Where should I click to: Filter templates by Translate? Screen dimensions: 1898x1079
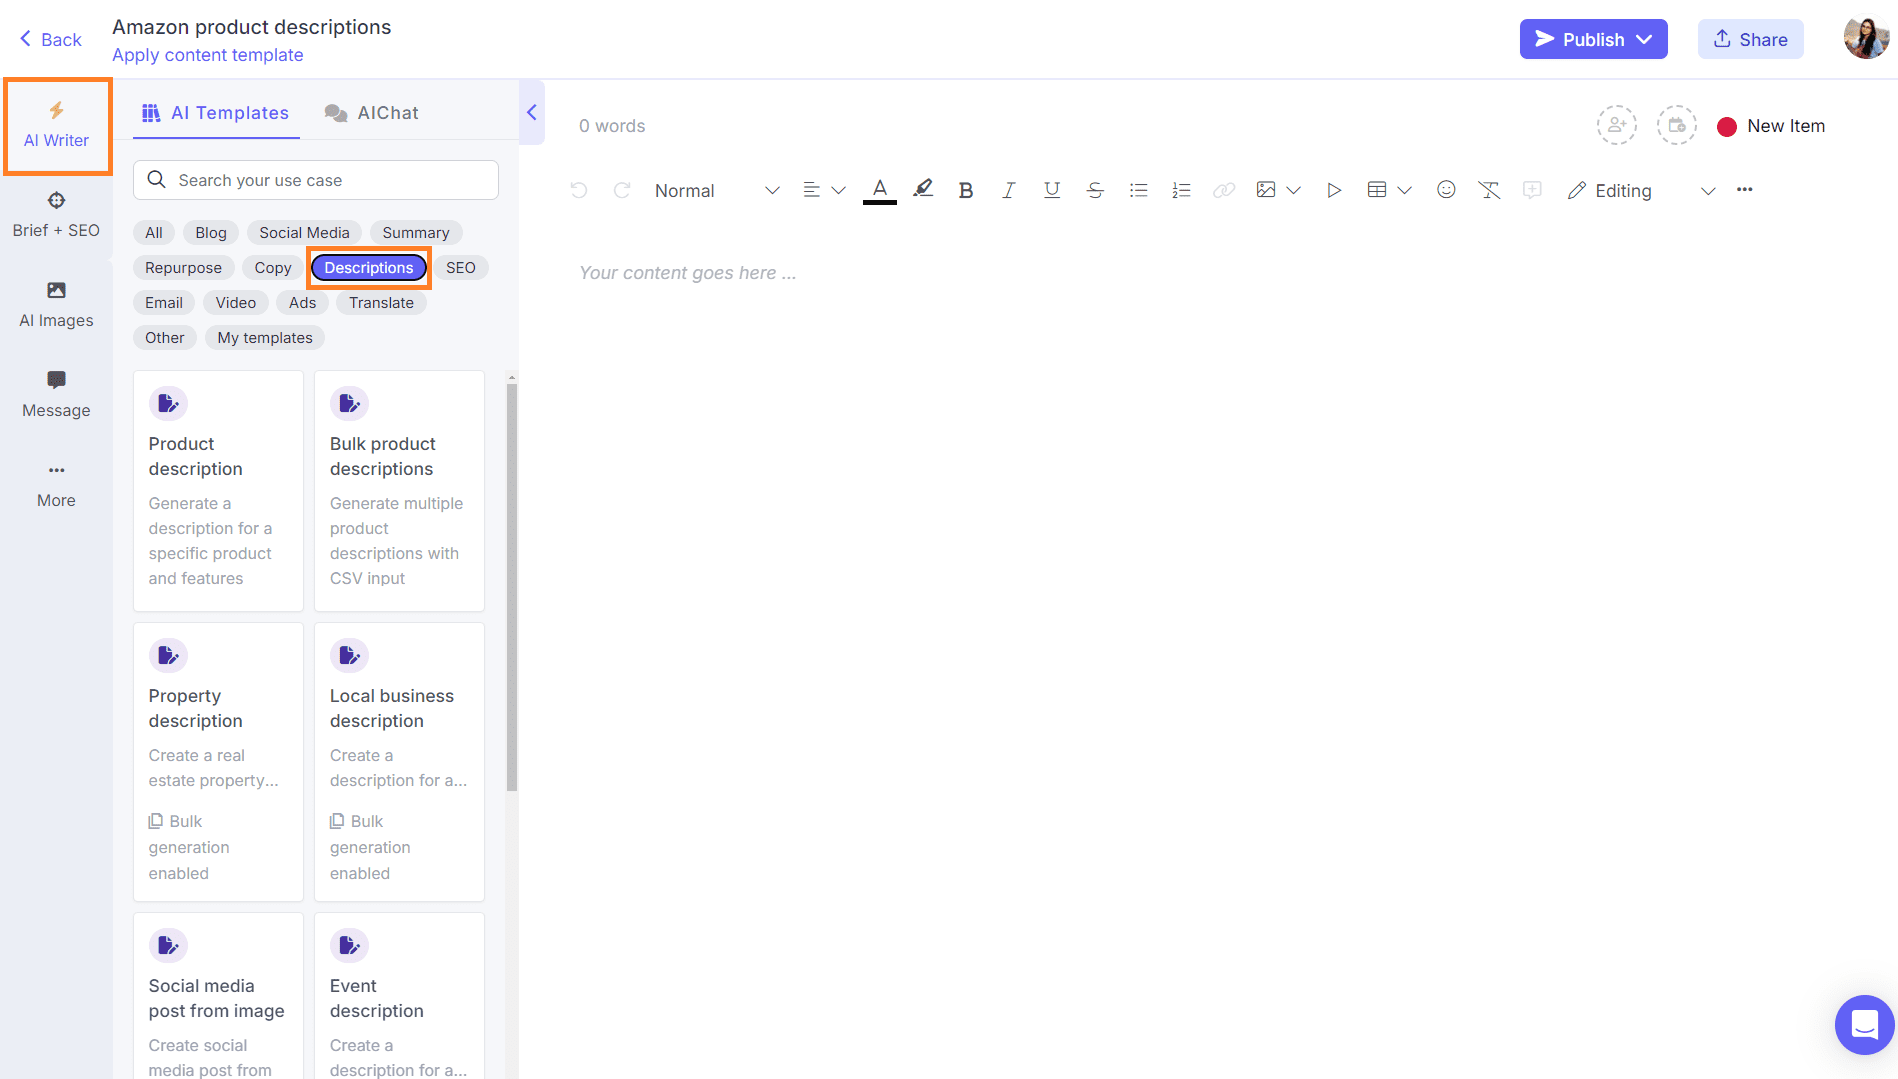381,302
